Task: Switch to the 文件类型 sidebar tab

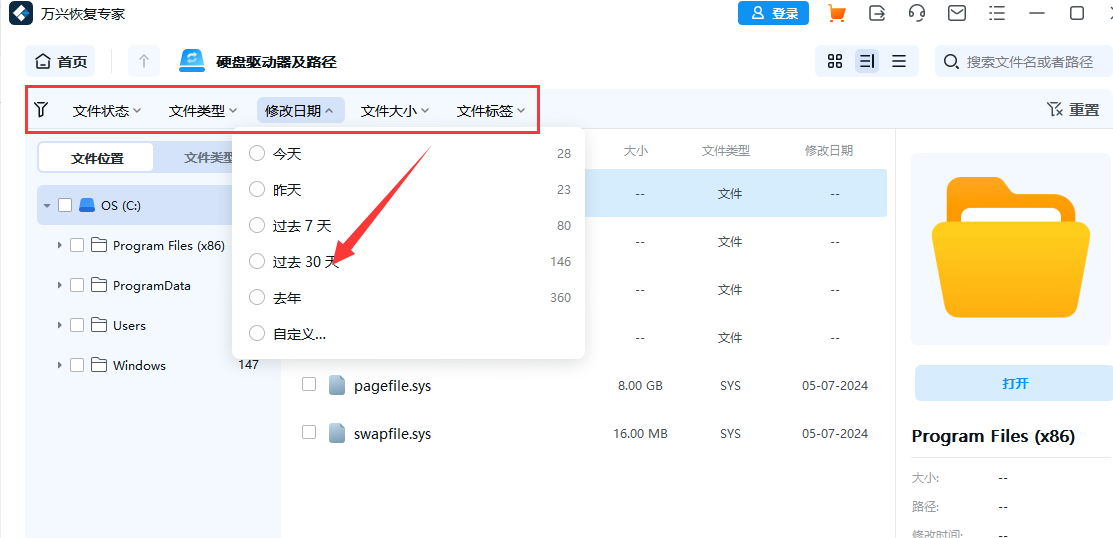Action: [x=209, y=158]
